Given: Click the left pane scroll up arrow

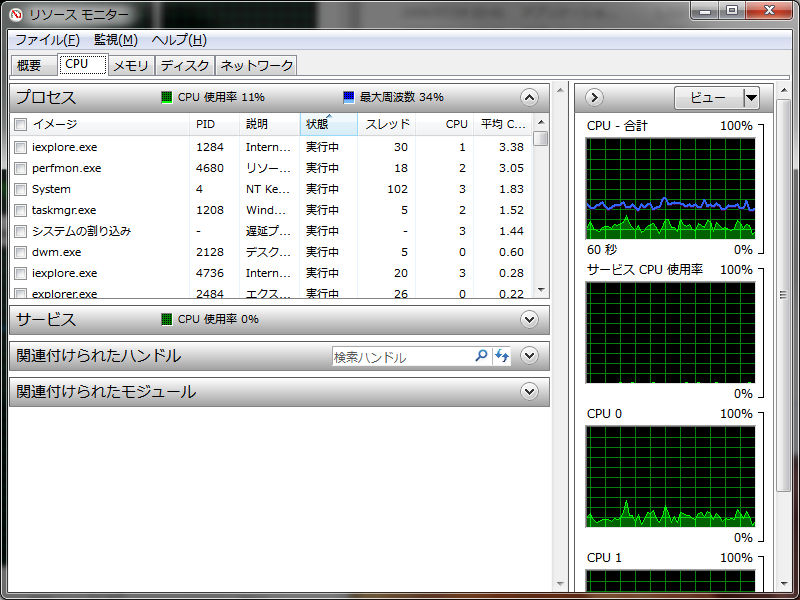Looking at the screenshot, I should point(561,91).
